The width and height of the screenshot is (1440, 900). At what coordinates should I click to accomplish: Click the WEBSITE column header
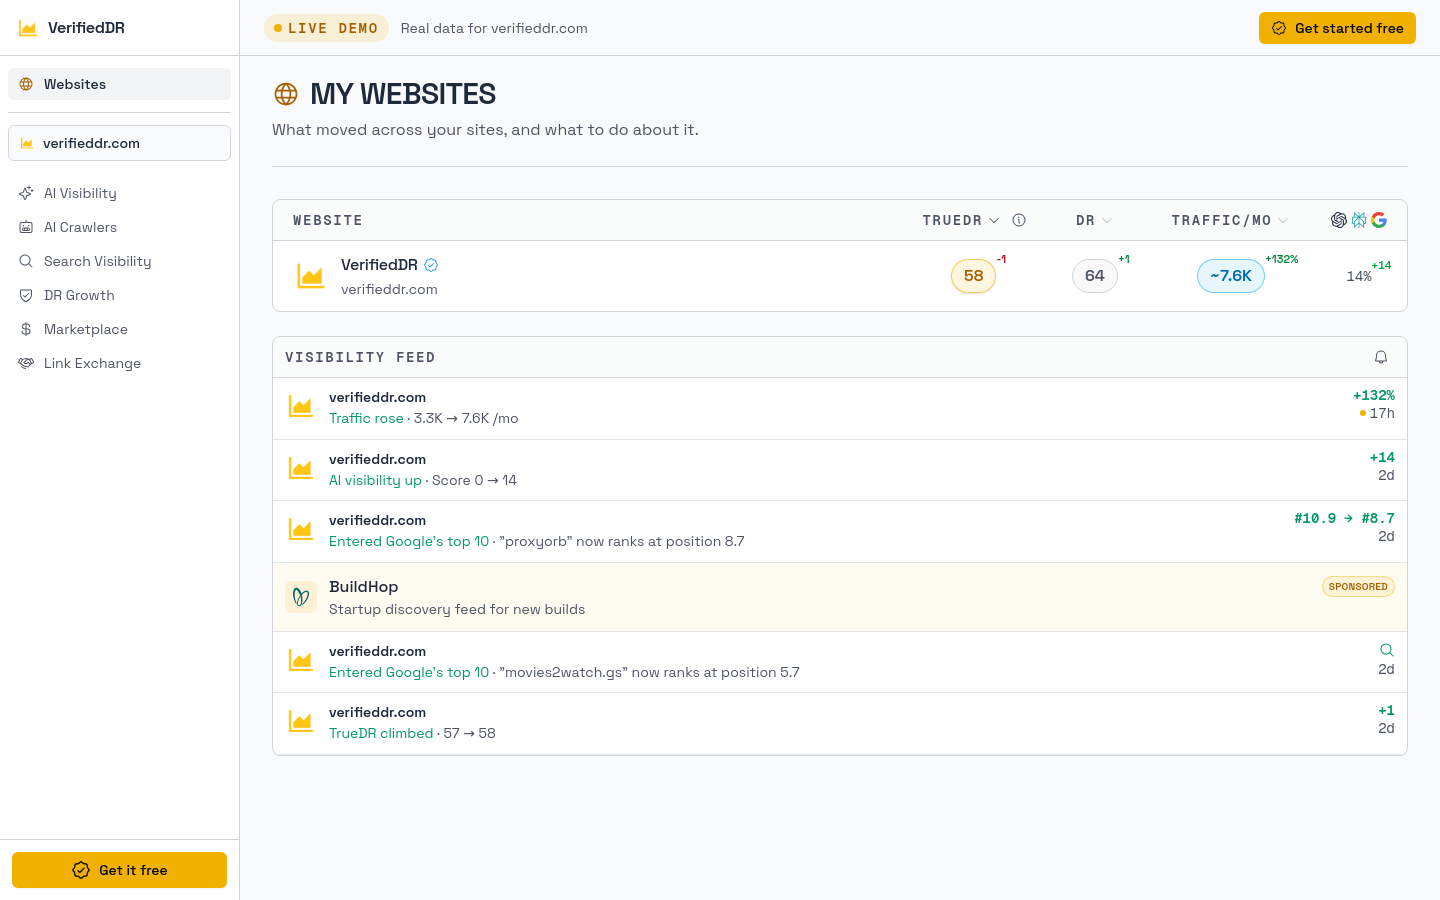[x=328, y=220]
